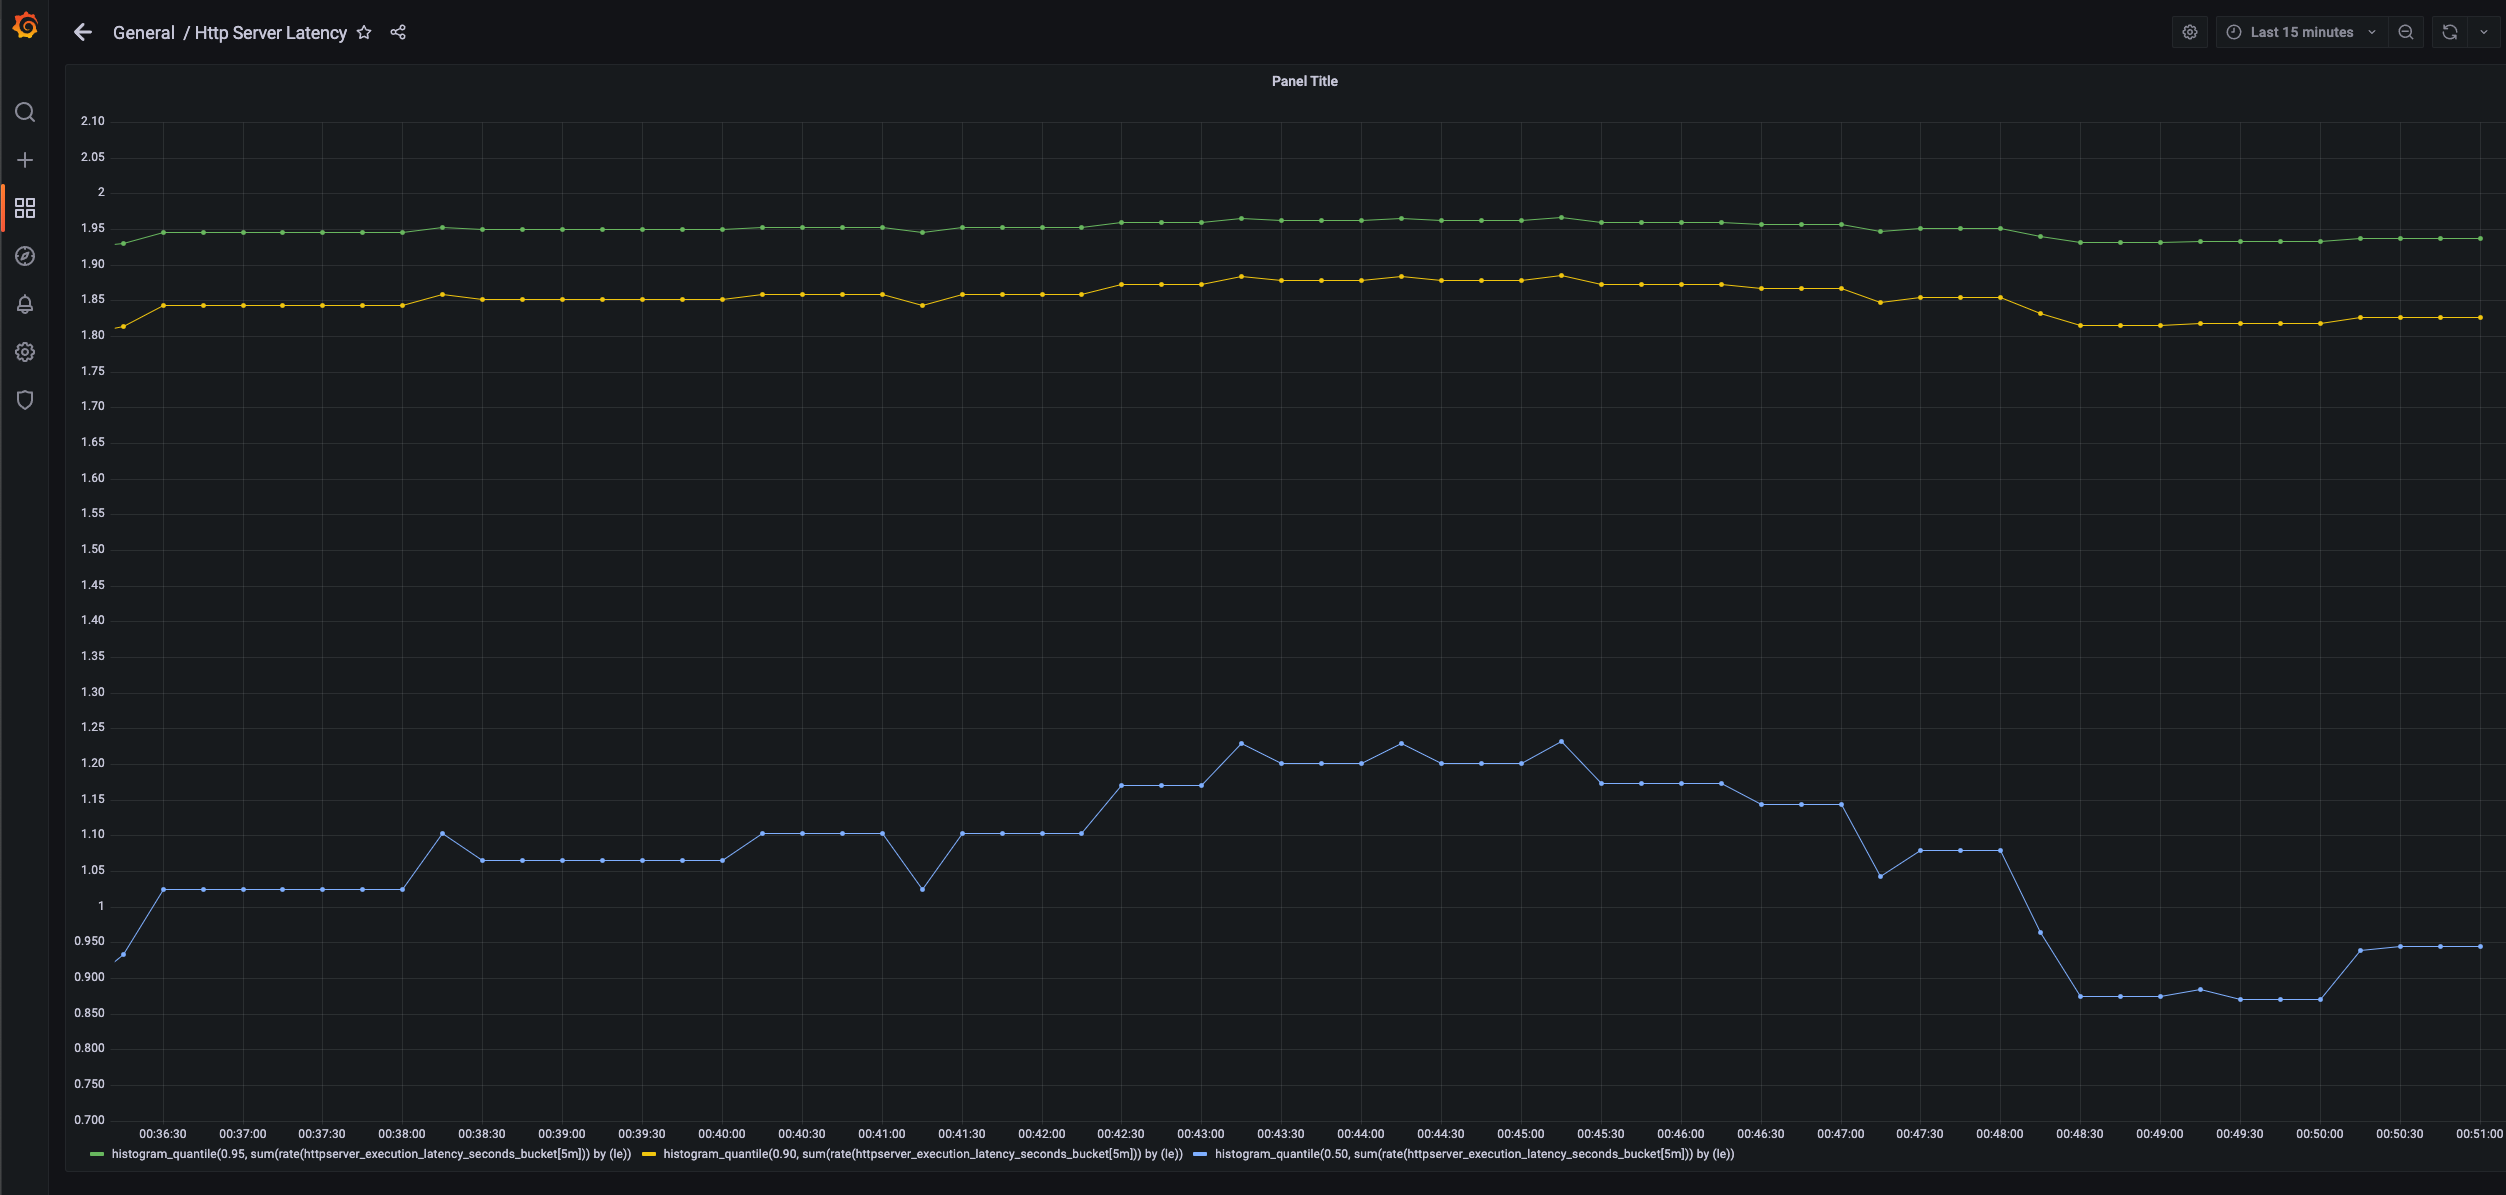Open the Grafana home logo
This screenshot has width=2506, height=1195.
tap(25, 26)
